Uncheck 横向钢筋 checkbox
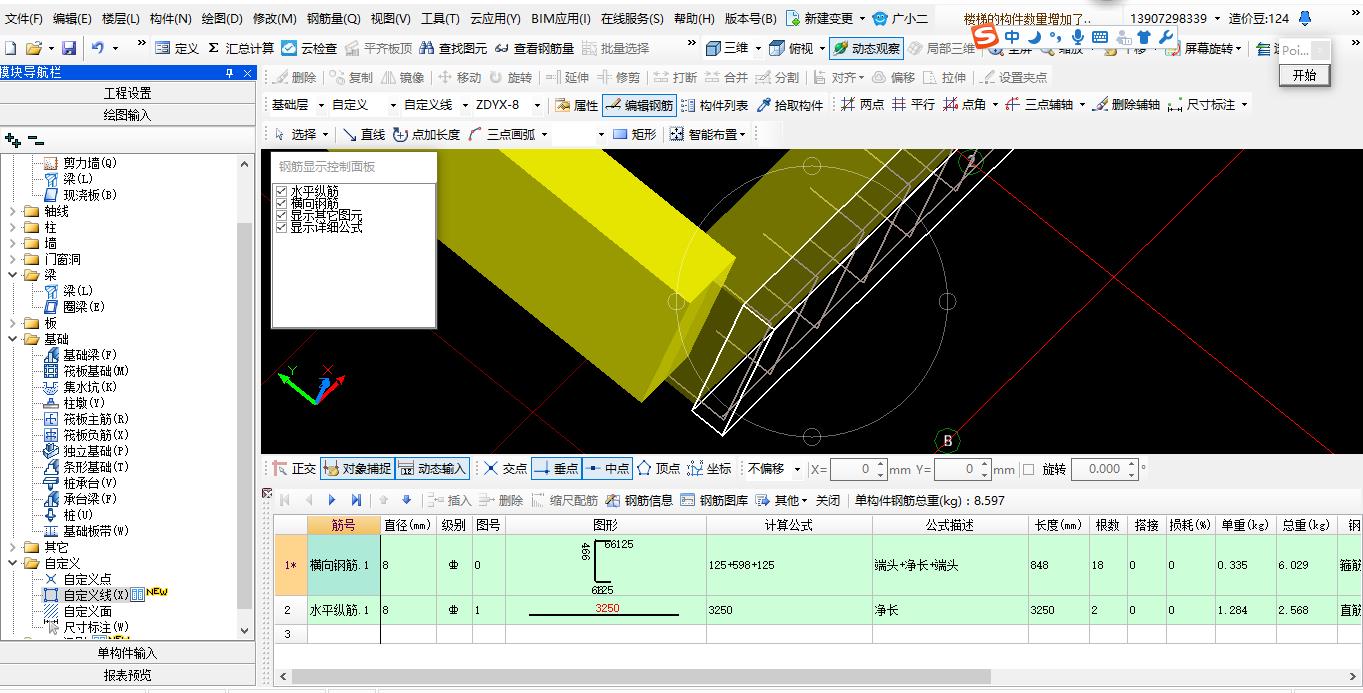Screen dimensions: 1363x693 coord(282,203)
